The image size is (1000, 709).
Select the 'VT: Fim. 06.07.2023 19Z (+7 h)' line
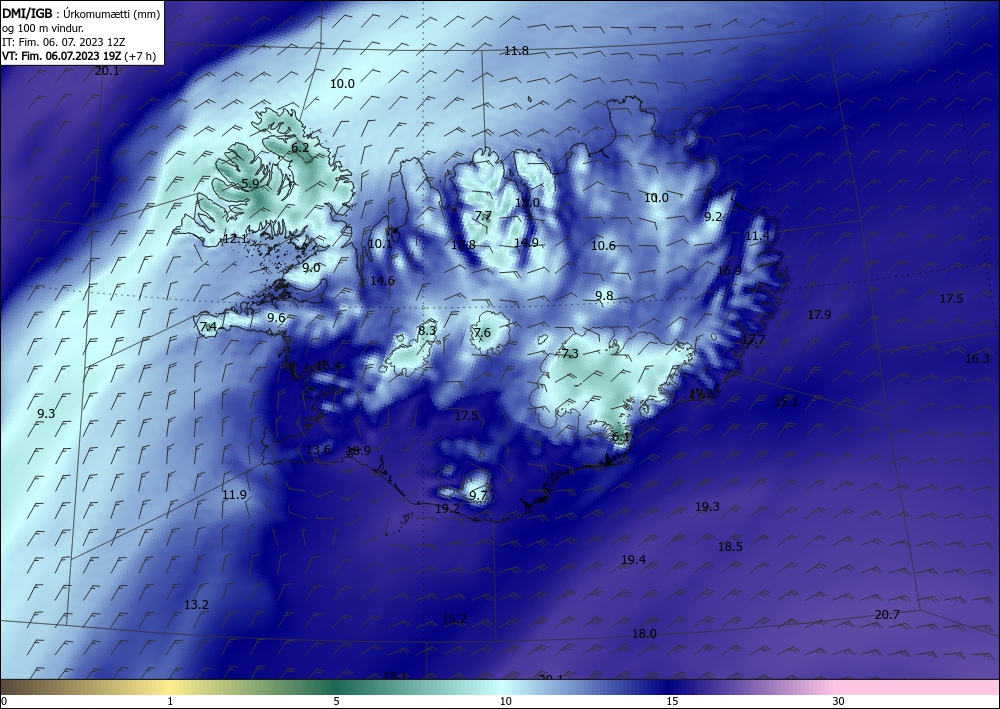tap(78, 55)
